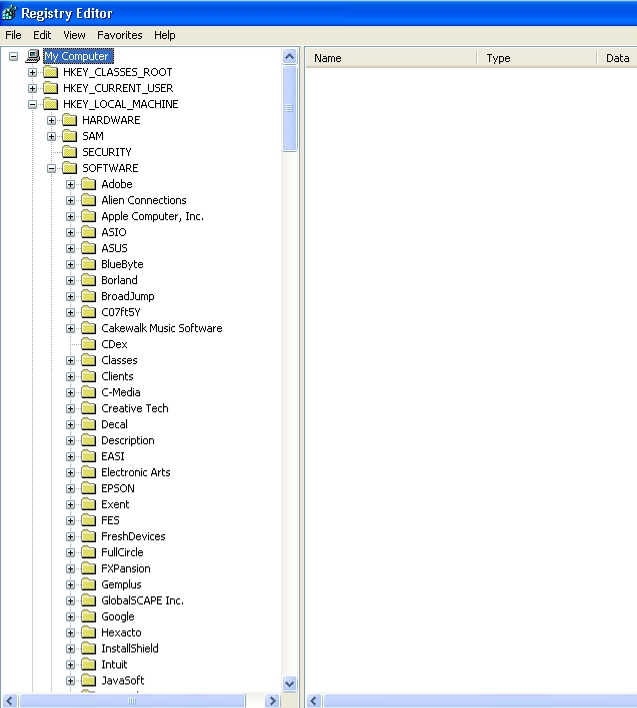Click the ASIO folder icon
The width and height of the screenshot is (637, 708).
(88, 232)
